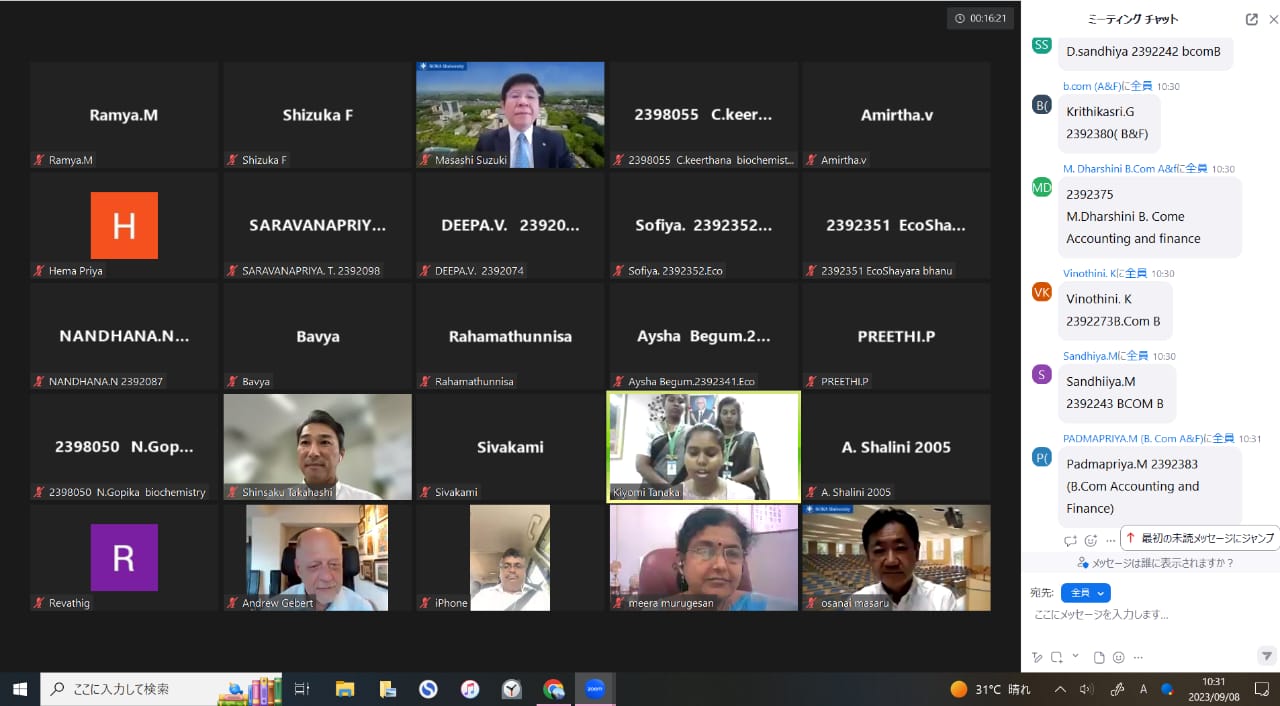Viewport: 1280px width, 706px height.
Task: Click the attach file icon in chat
Action: pos(1098,657)
